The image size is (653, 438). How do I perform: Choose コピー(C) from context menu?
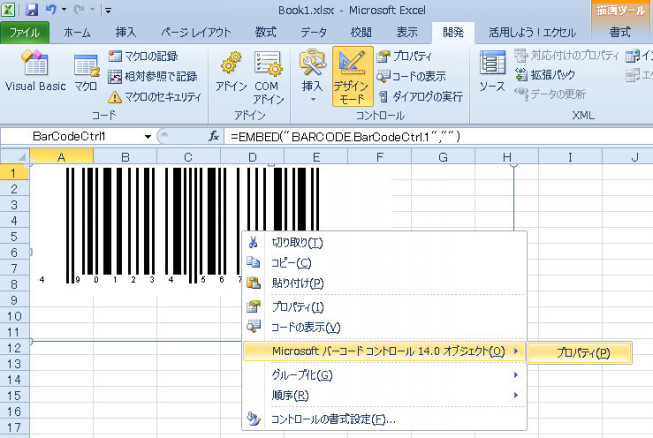click(384, 263)
